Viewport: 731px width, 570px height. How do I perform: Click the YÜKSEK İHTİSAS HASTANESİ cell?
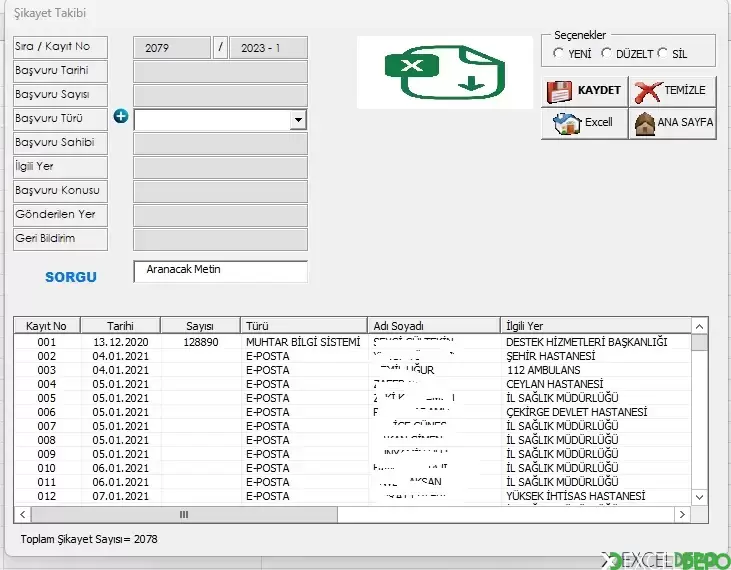pyautogui.click(x=576, y=496)
